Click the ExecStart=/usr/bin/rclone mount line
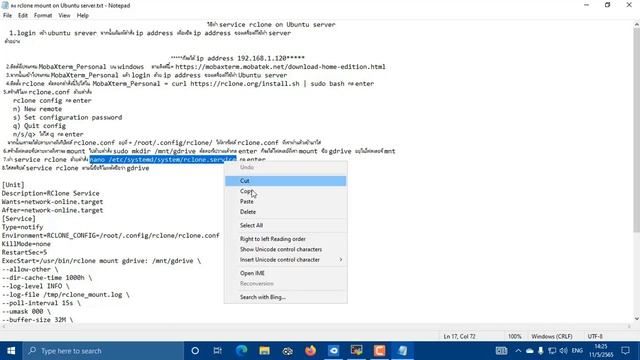This screenshot has height=360, width=640. pos(101,261)
